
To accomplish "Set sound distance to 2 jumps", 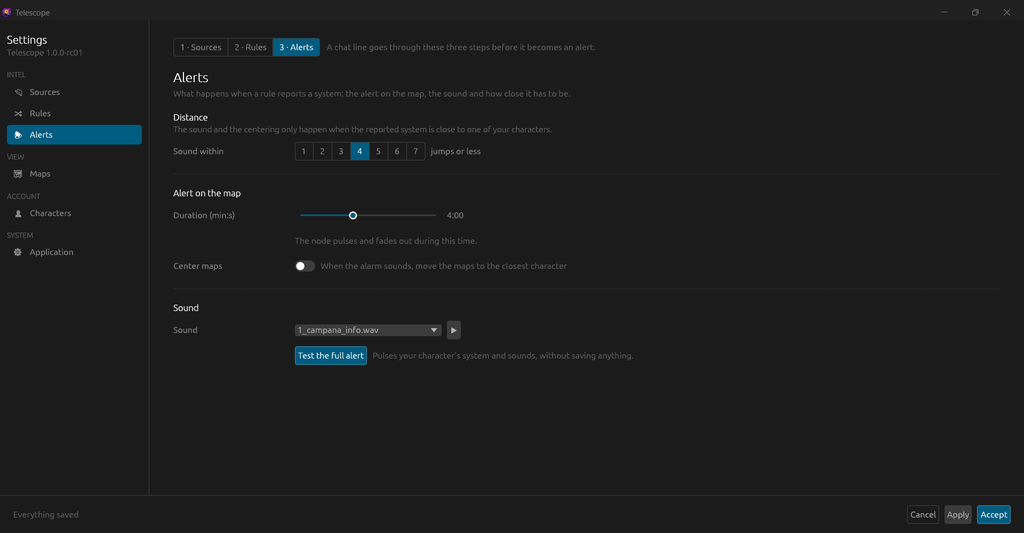I will [x=322, y=151].
